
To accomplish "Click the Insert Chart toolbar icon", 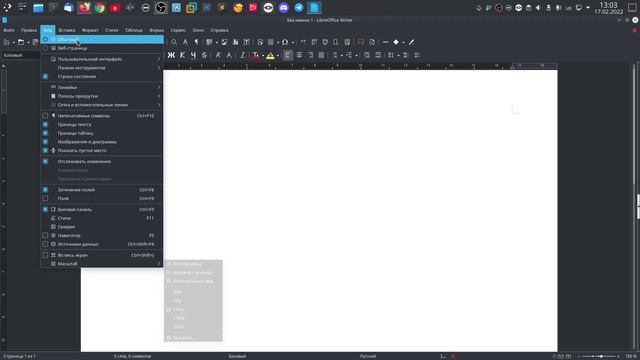I will click(236, 42).
